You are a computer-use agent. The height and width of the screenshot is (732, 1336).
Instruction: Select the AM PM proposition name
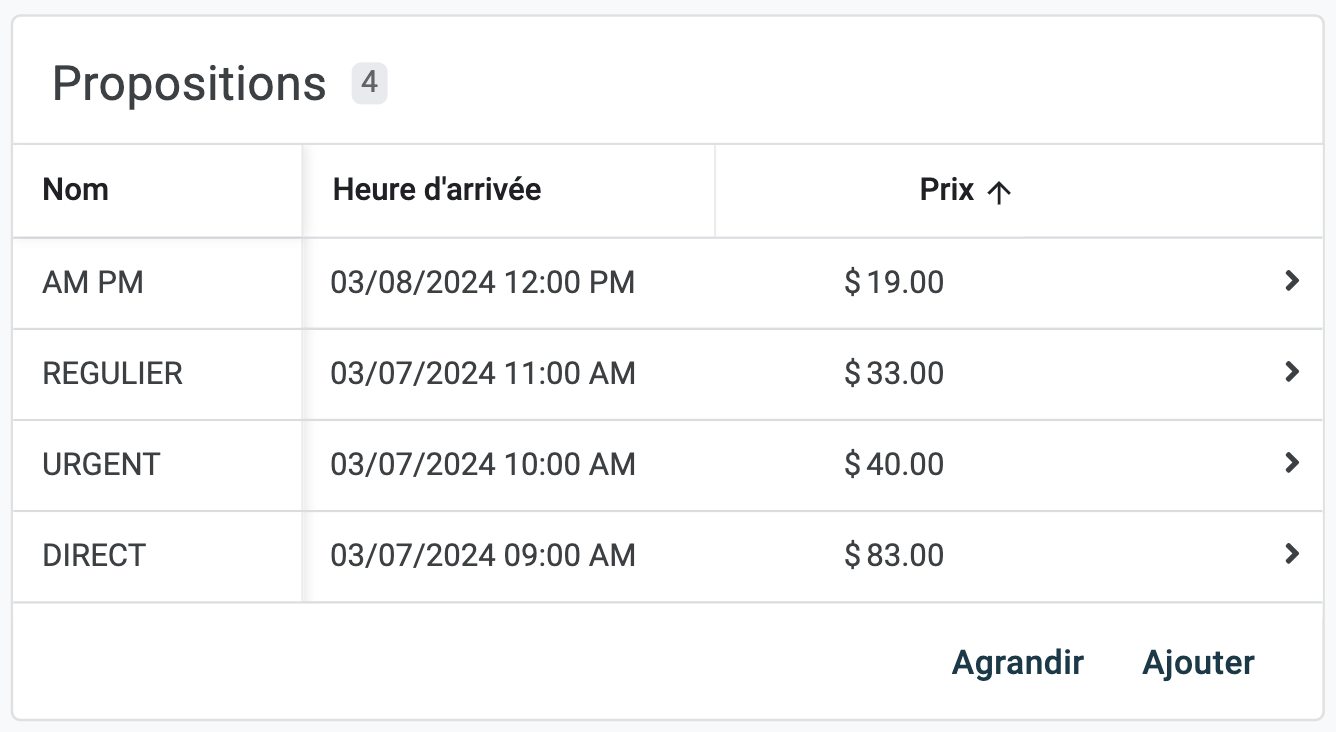pos(93,283)
